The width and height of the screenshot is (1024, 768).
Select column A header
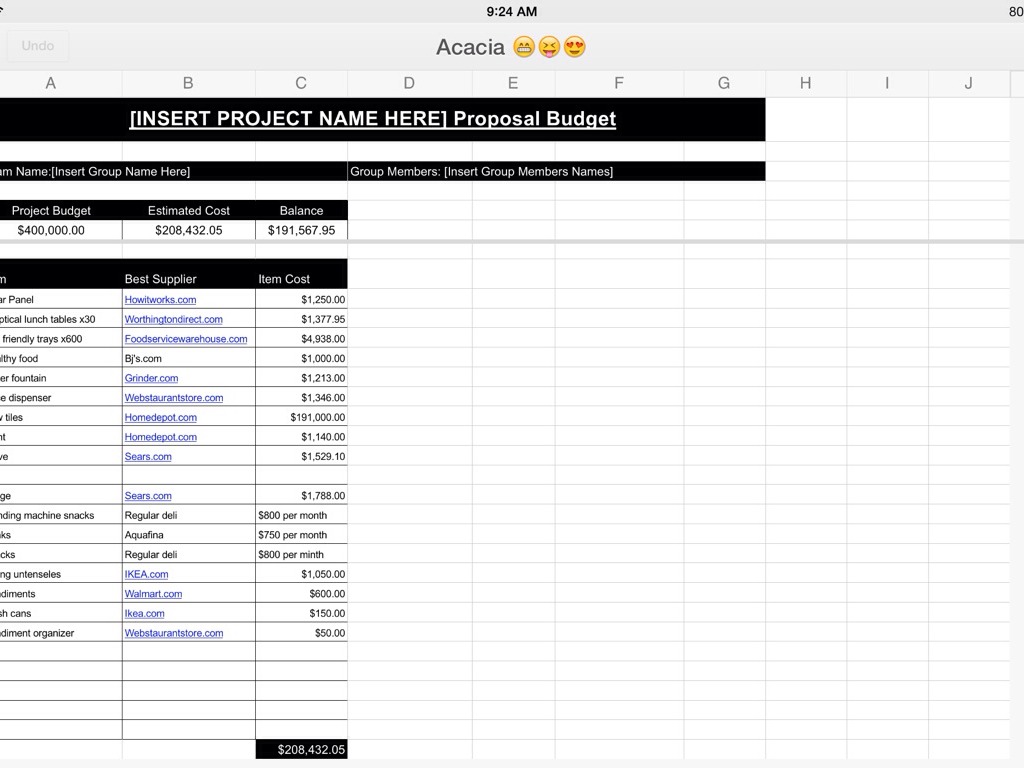click(x=50, y=84)
